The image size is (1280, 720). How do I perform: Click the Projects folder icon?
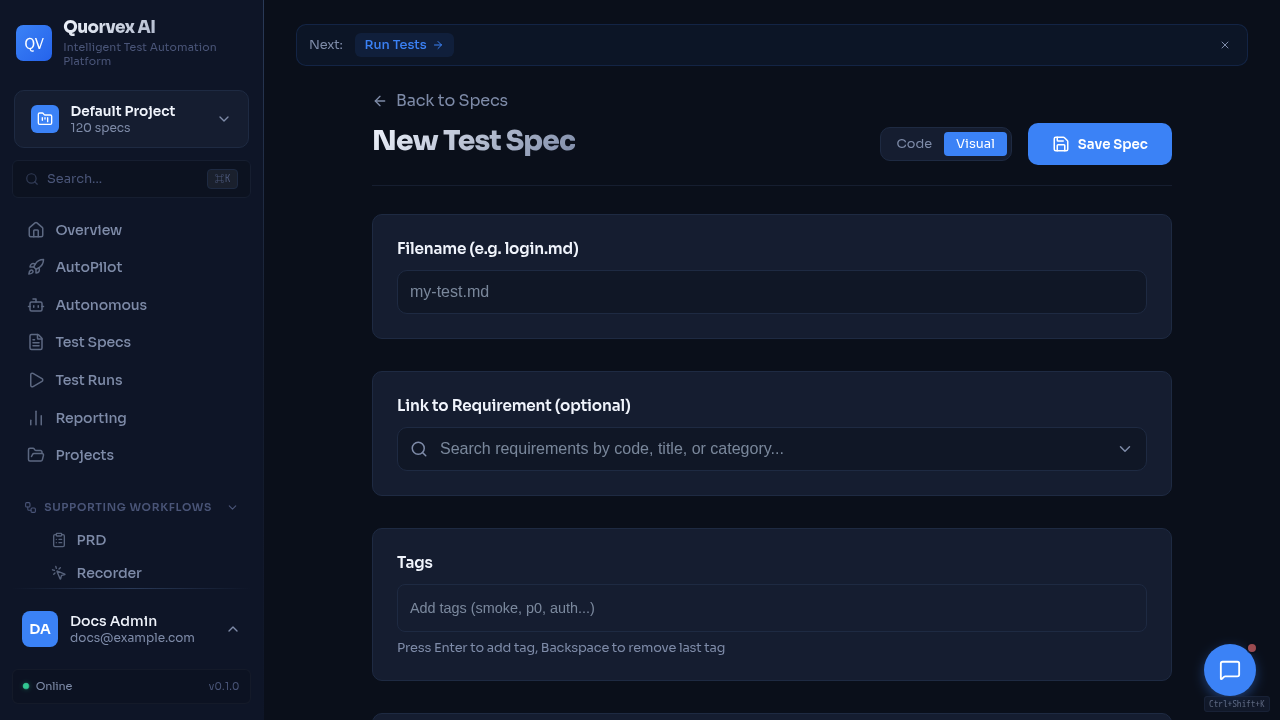pyautogui.click(x=36, y=455)
